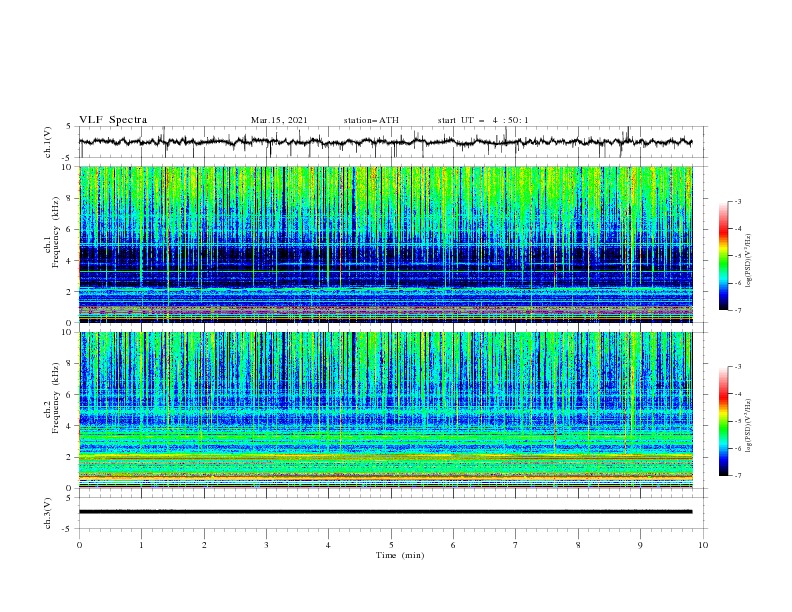Click the 'start UT = 4 :50: 1' text
792x612 pixels.
483,120
